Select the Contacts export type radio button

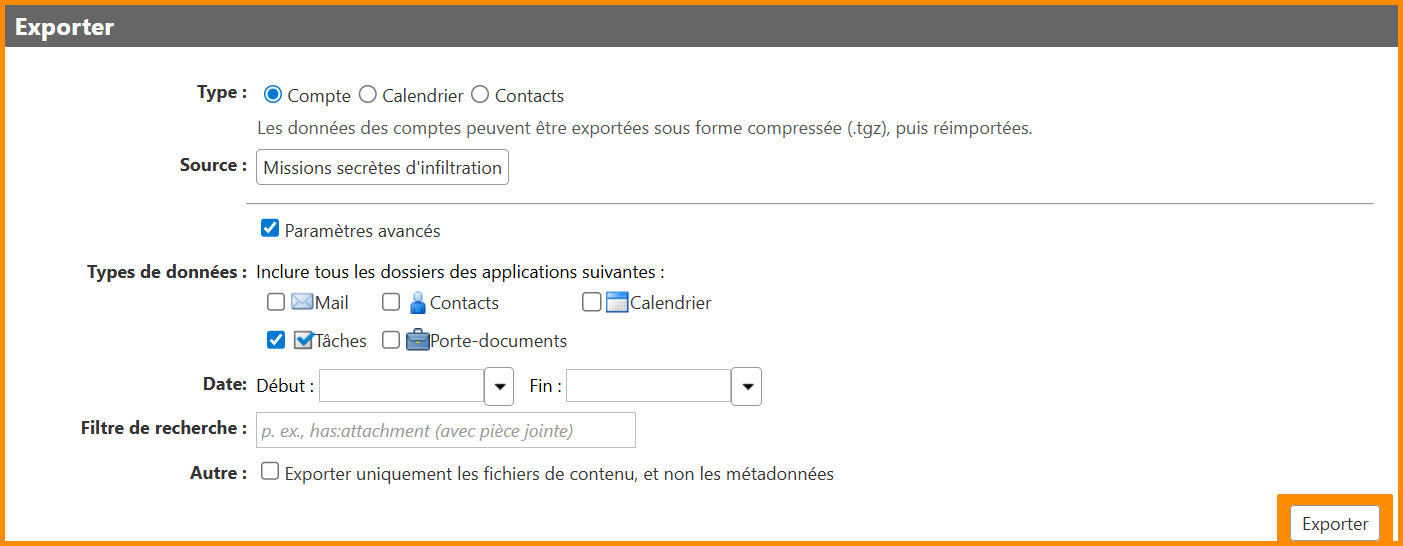480,95
